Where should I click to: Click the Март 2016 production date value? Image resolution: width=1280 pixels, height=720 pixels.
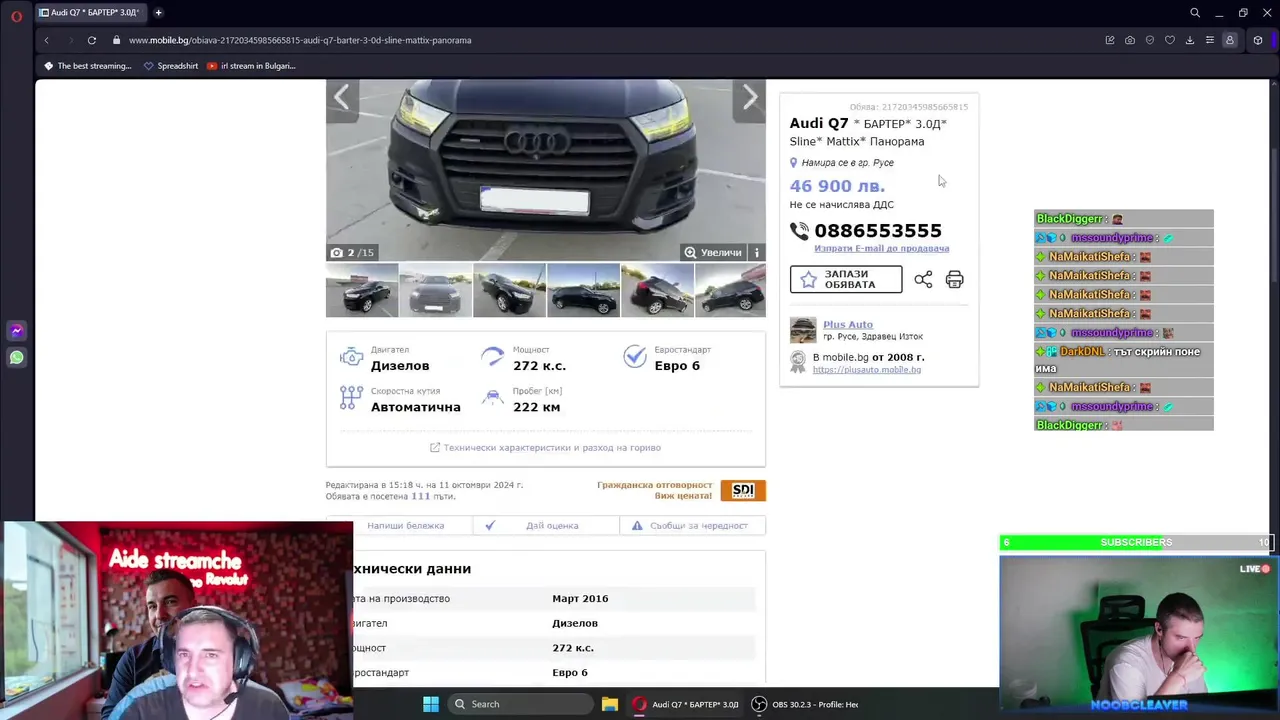click(x=580, y=598)
